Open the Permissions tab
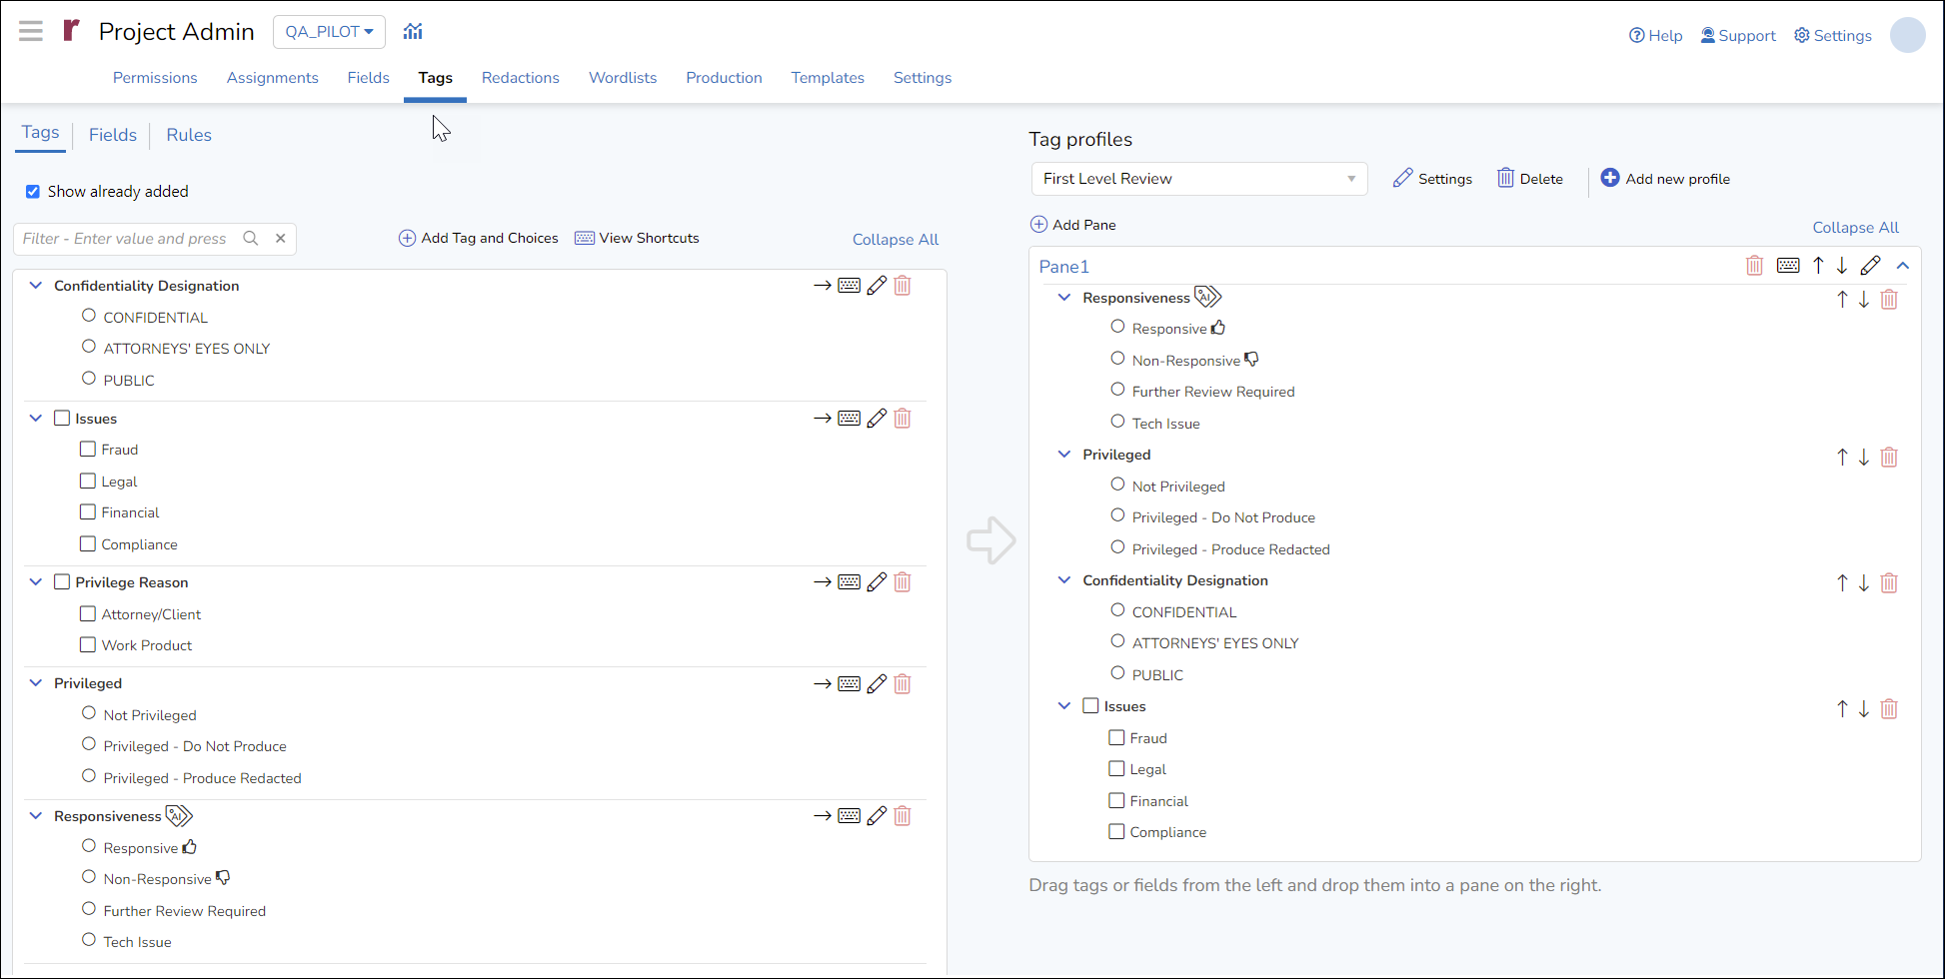The image size is (1945, 979). [155, 78]
